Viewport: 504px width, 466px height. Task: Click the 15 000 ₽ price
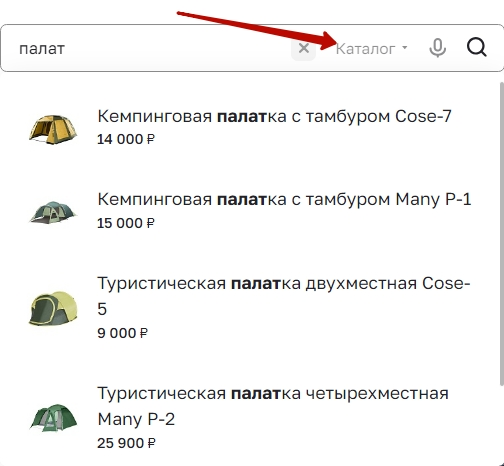point(126,223)
